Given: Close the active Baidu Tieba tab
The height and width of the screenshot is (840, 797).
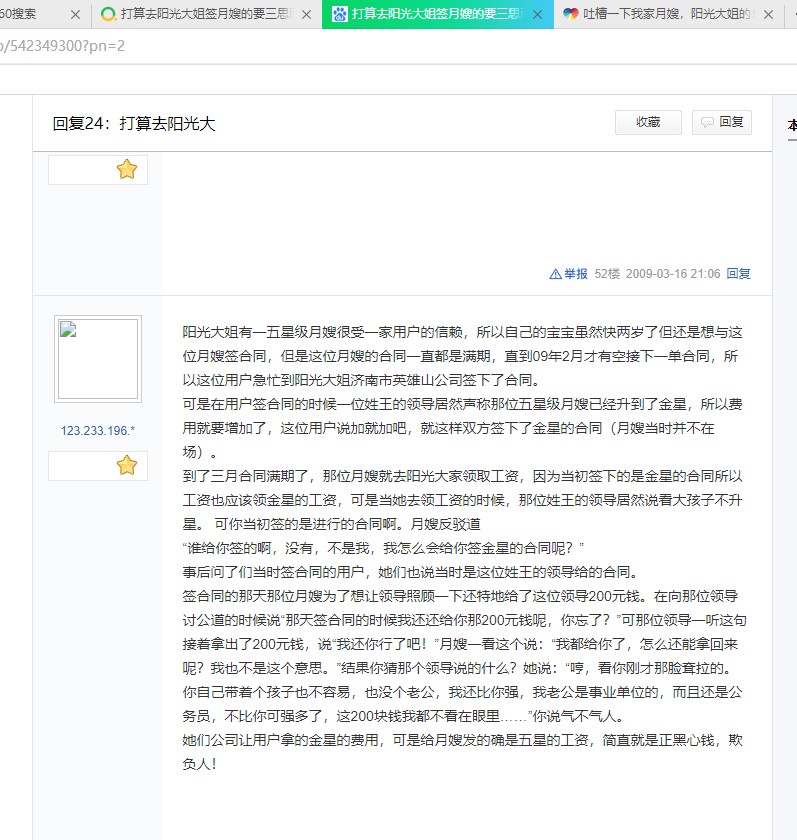Looking at the screenshot, I should click(537, 15).
